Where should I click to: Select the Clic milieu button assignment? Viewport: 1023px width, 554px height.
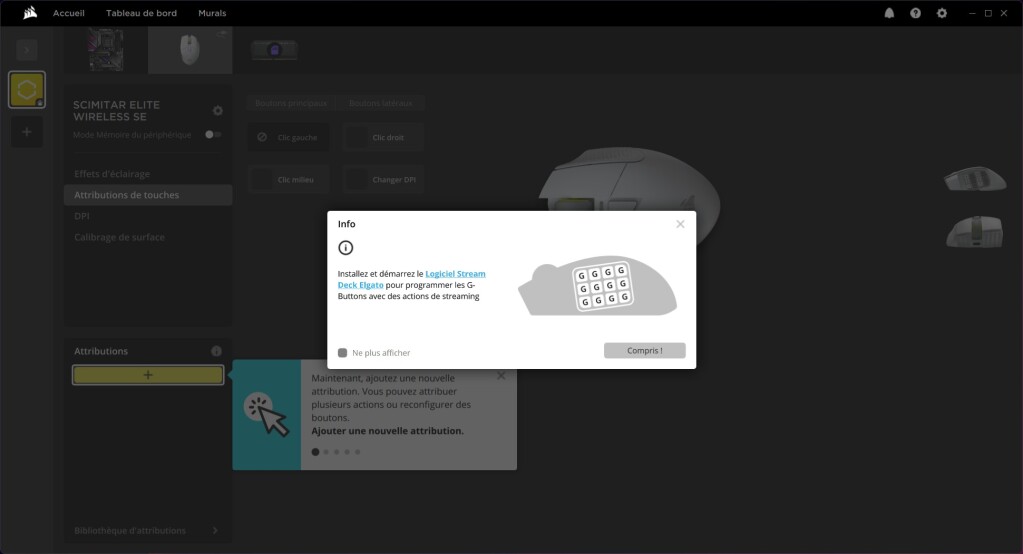pos(288,179)
